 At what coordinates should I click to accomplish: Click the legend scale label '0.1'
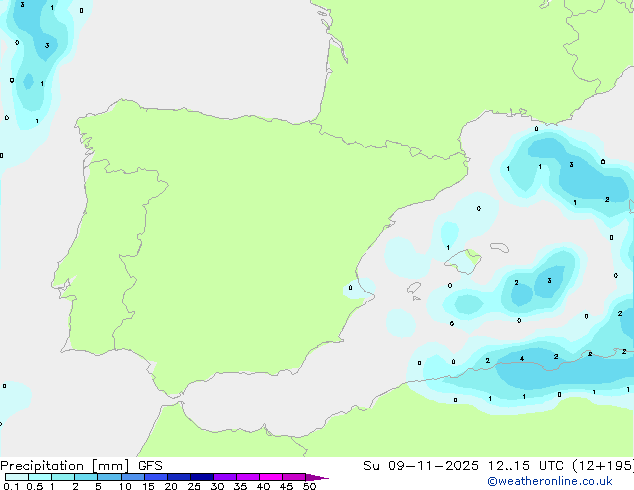click(11, 486)
